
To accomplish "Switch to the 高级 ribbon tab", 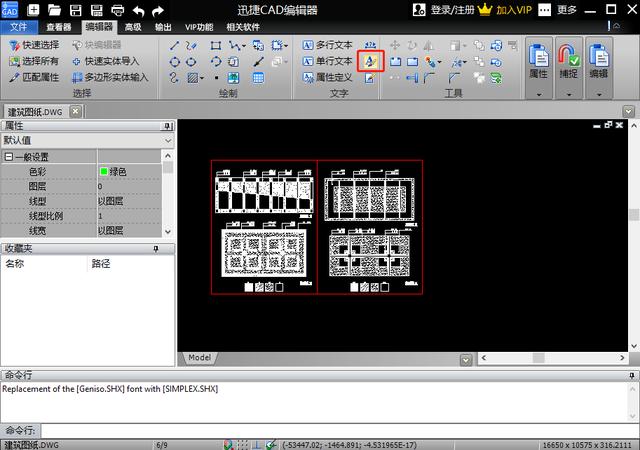I will coord(133,27).
